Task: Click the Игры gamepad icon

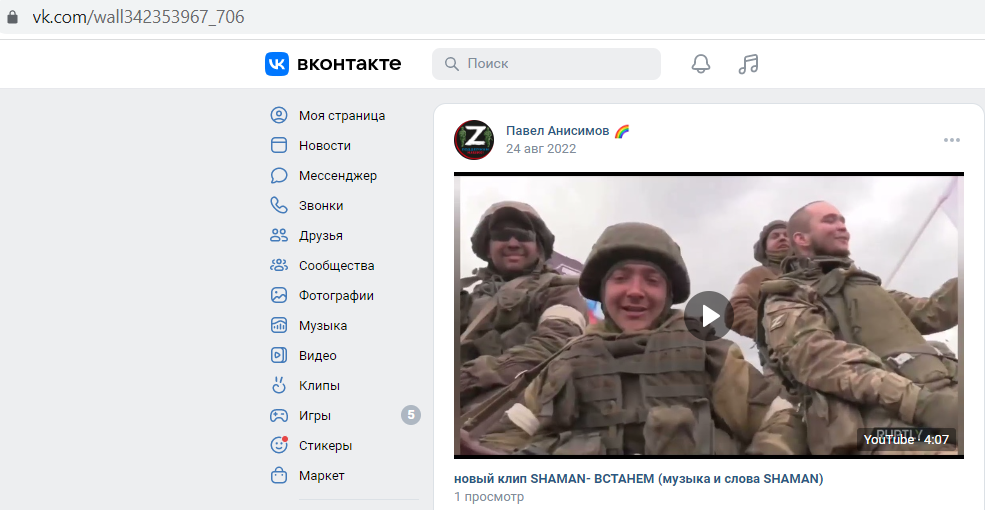Action: [x=278, y=416]
